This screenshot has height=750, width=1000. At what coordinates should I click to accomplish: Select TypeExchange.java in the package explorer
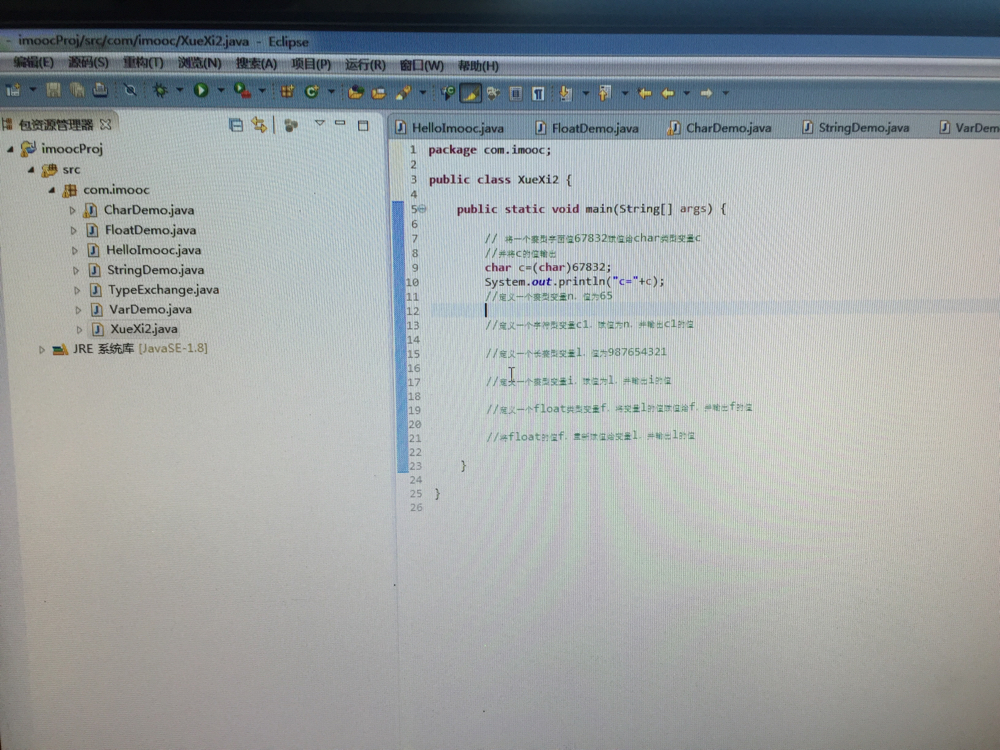(x=163, y=289)
